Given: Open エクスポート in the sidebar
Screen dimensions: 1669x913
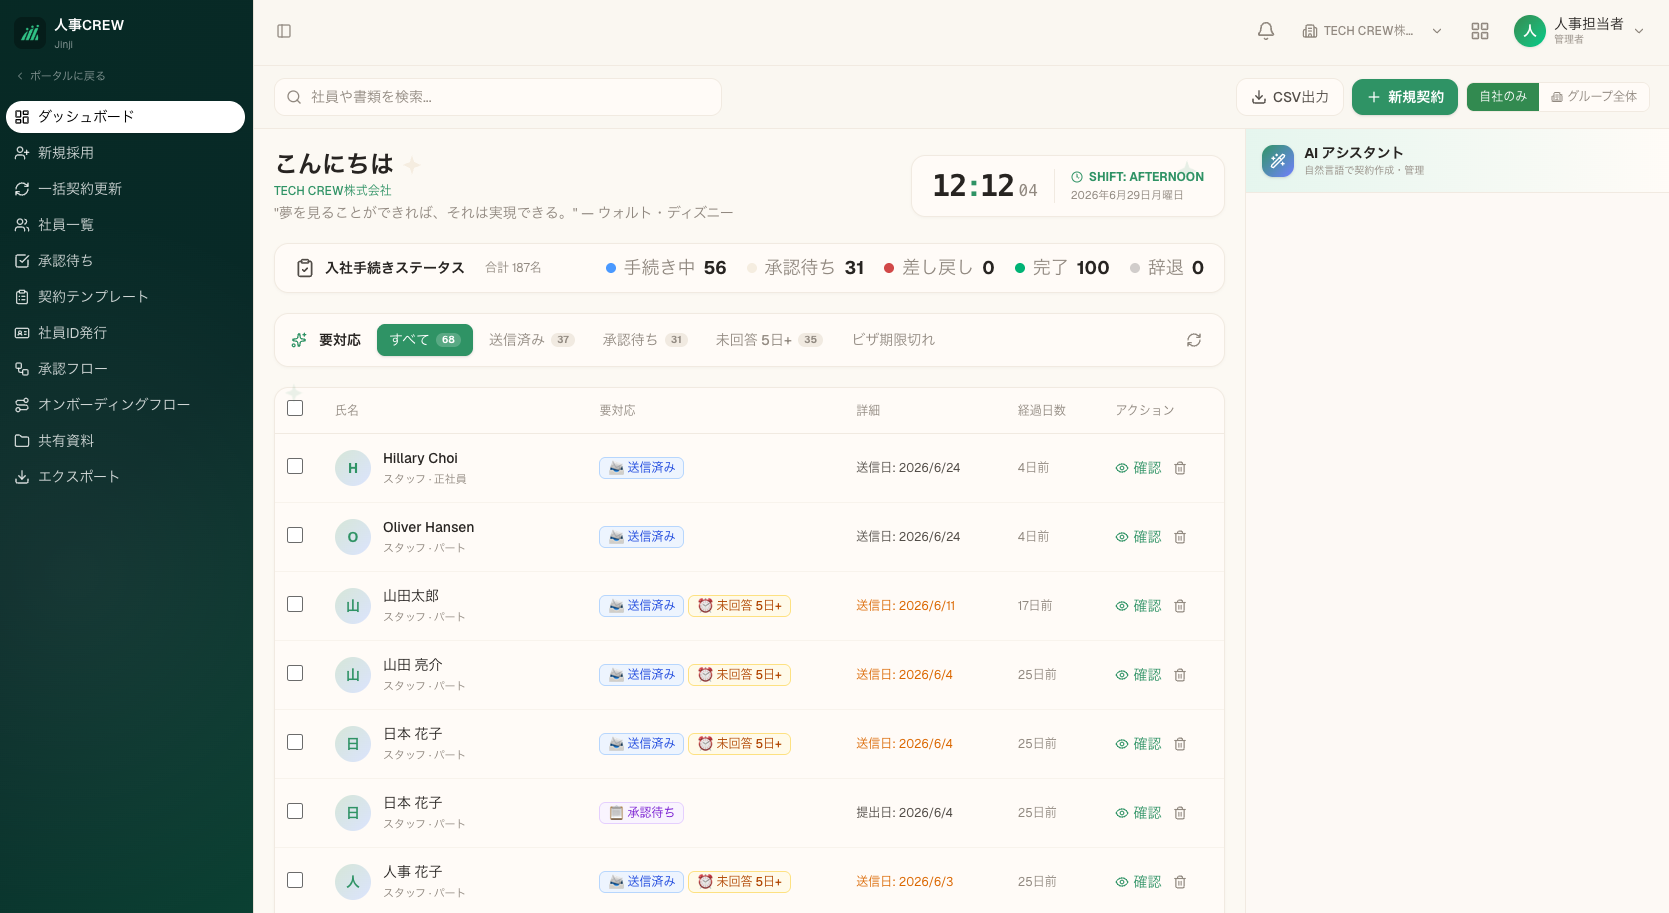Looking at the screenshot, I should pyautogui.click(x=125, y=477).
